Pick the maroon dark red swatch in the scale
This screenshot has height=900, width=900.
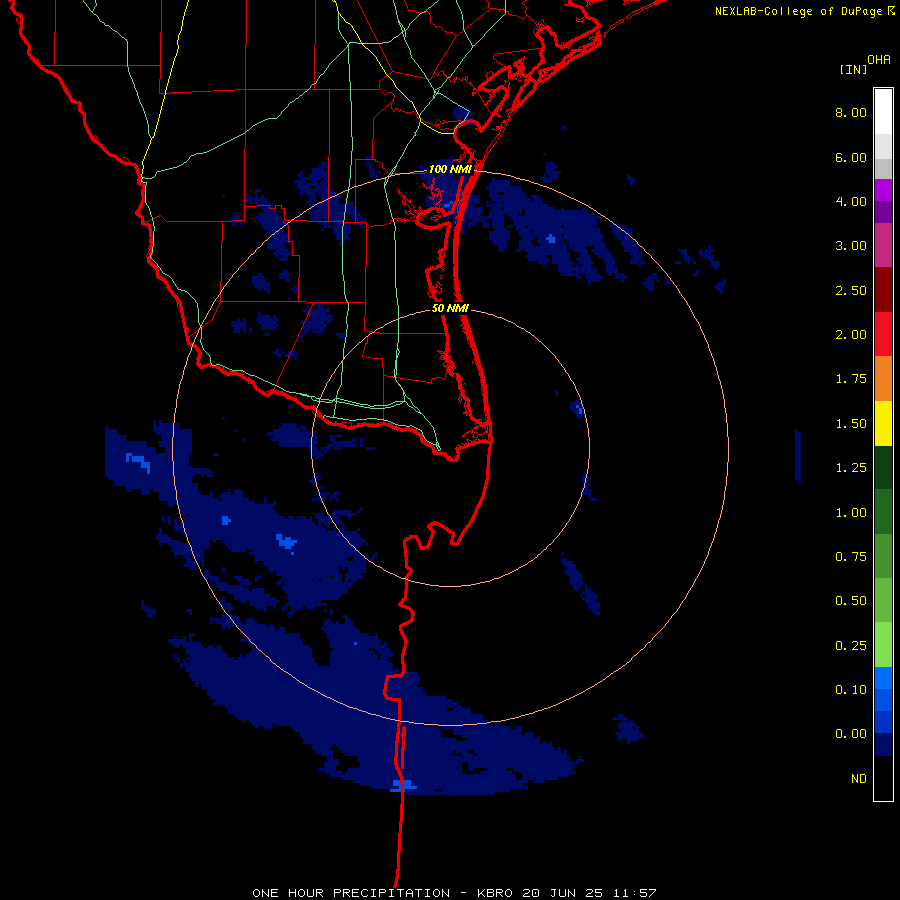click(x=883, y=290)
